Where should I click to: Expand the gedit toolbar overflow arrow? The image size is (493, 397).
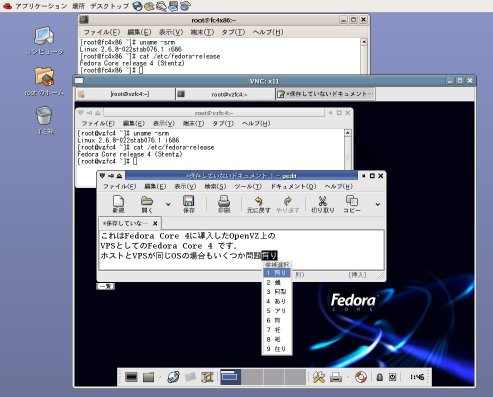pyautogui.click(x=377, y=204)
